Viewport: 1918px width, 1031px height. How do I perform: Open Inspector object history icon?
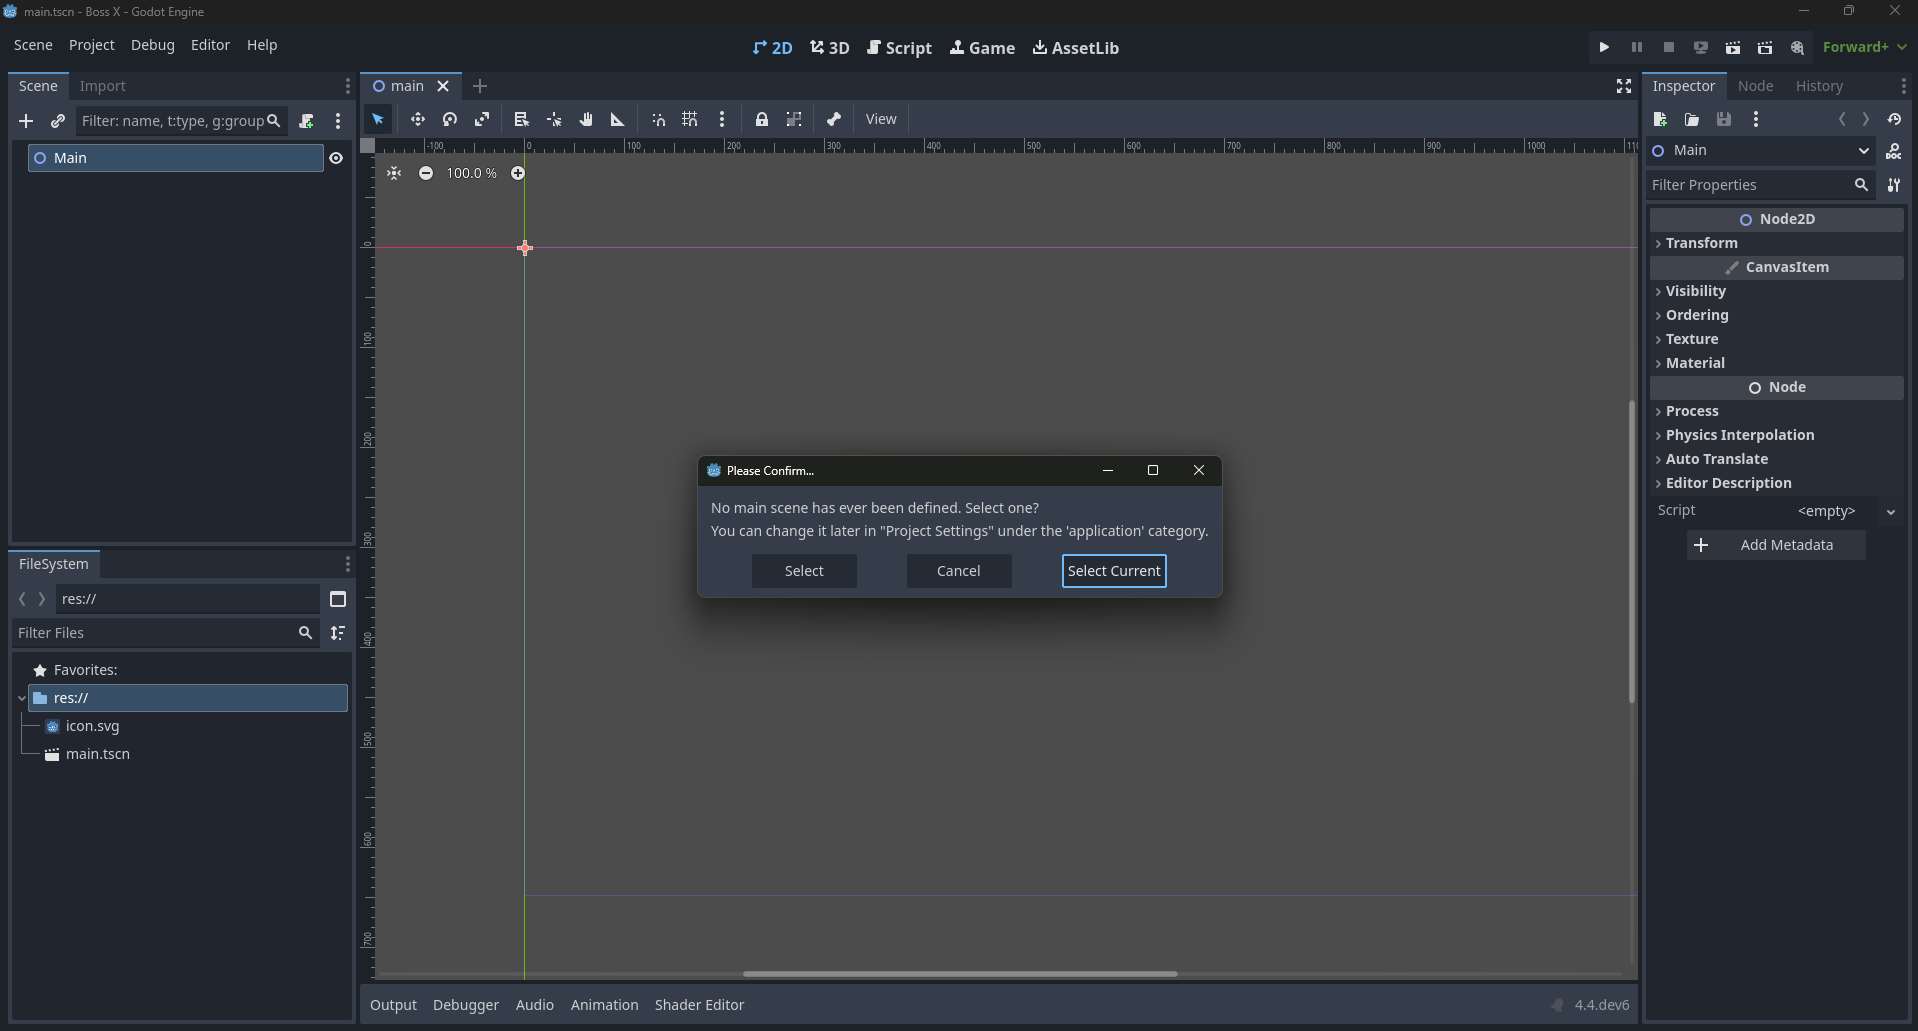1894,119
